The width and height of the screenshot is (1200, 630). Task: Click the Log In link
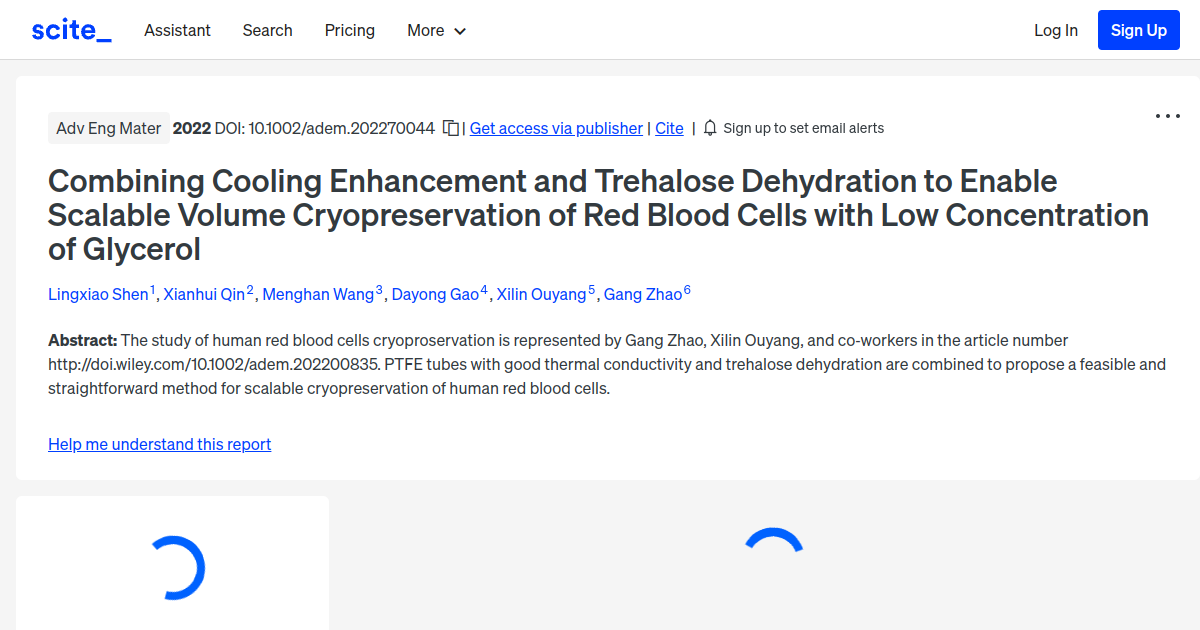pyautogui.click(x=1055, y=30)
